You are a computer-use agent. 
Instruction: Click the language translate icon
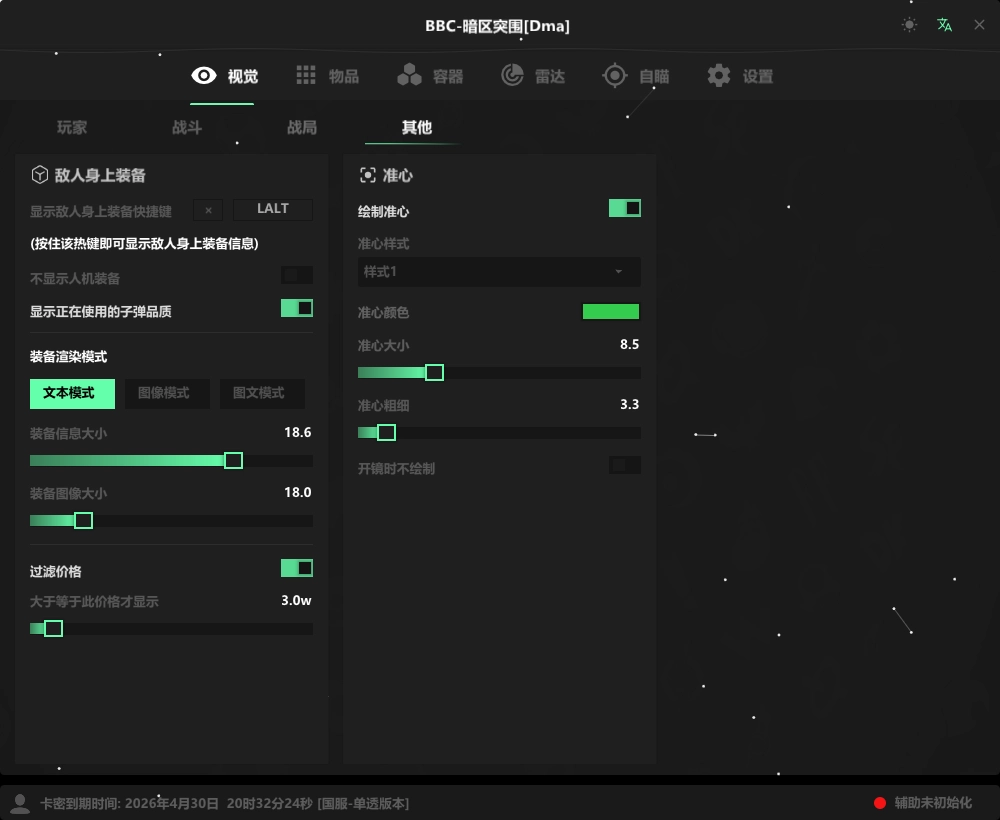[x=944, y=25]
